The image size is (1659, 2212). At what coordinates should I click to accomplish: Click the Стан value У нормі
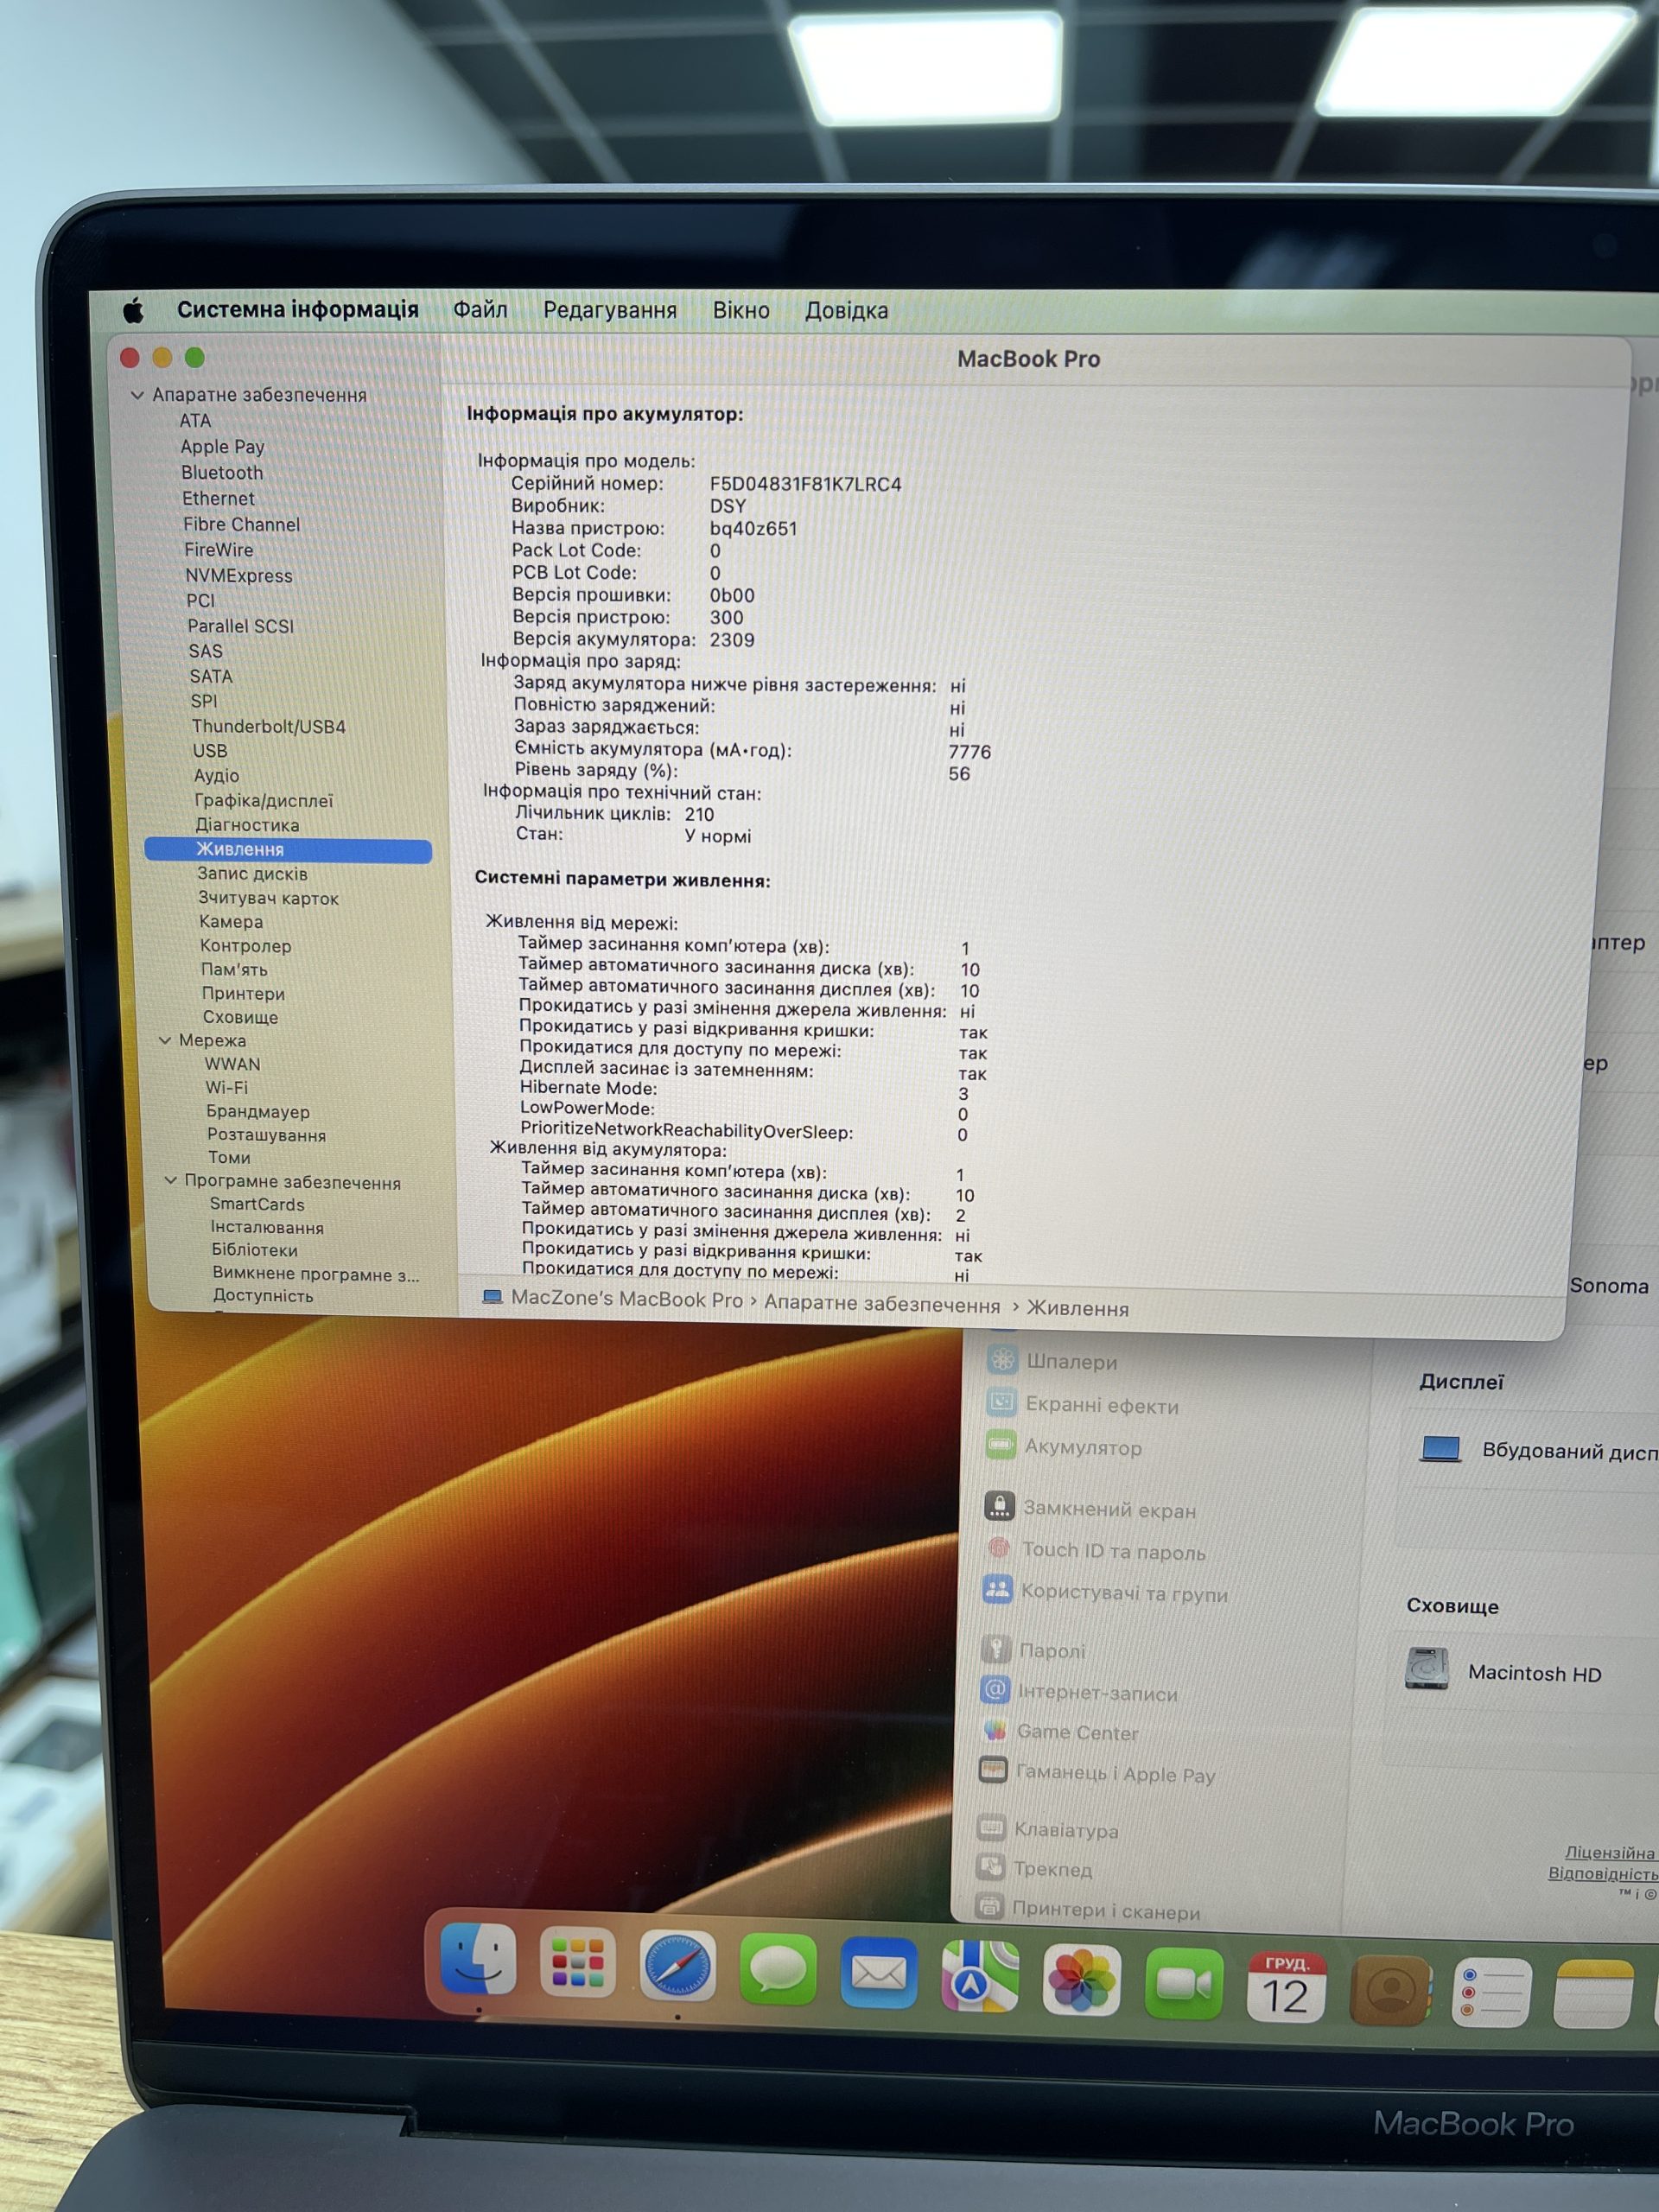[718, 836]
